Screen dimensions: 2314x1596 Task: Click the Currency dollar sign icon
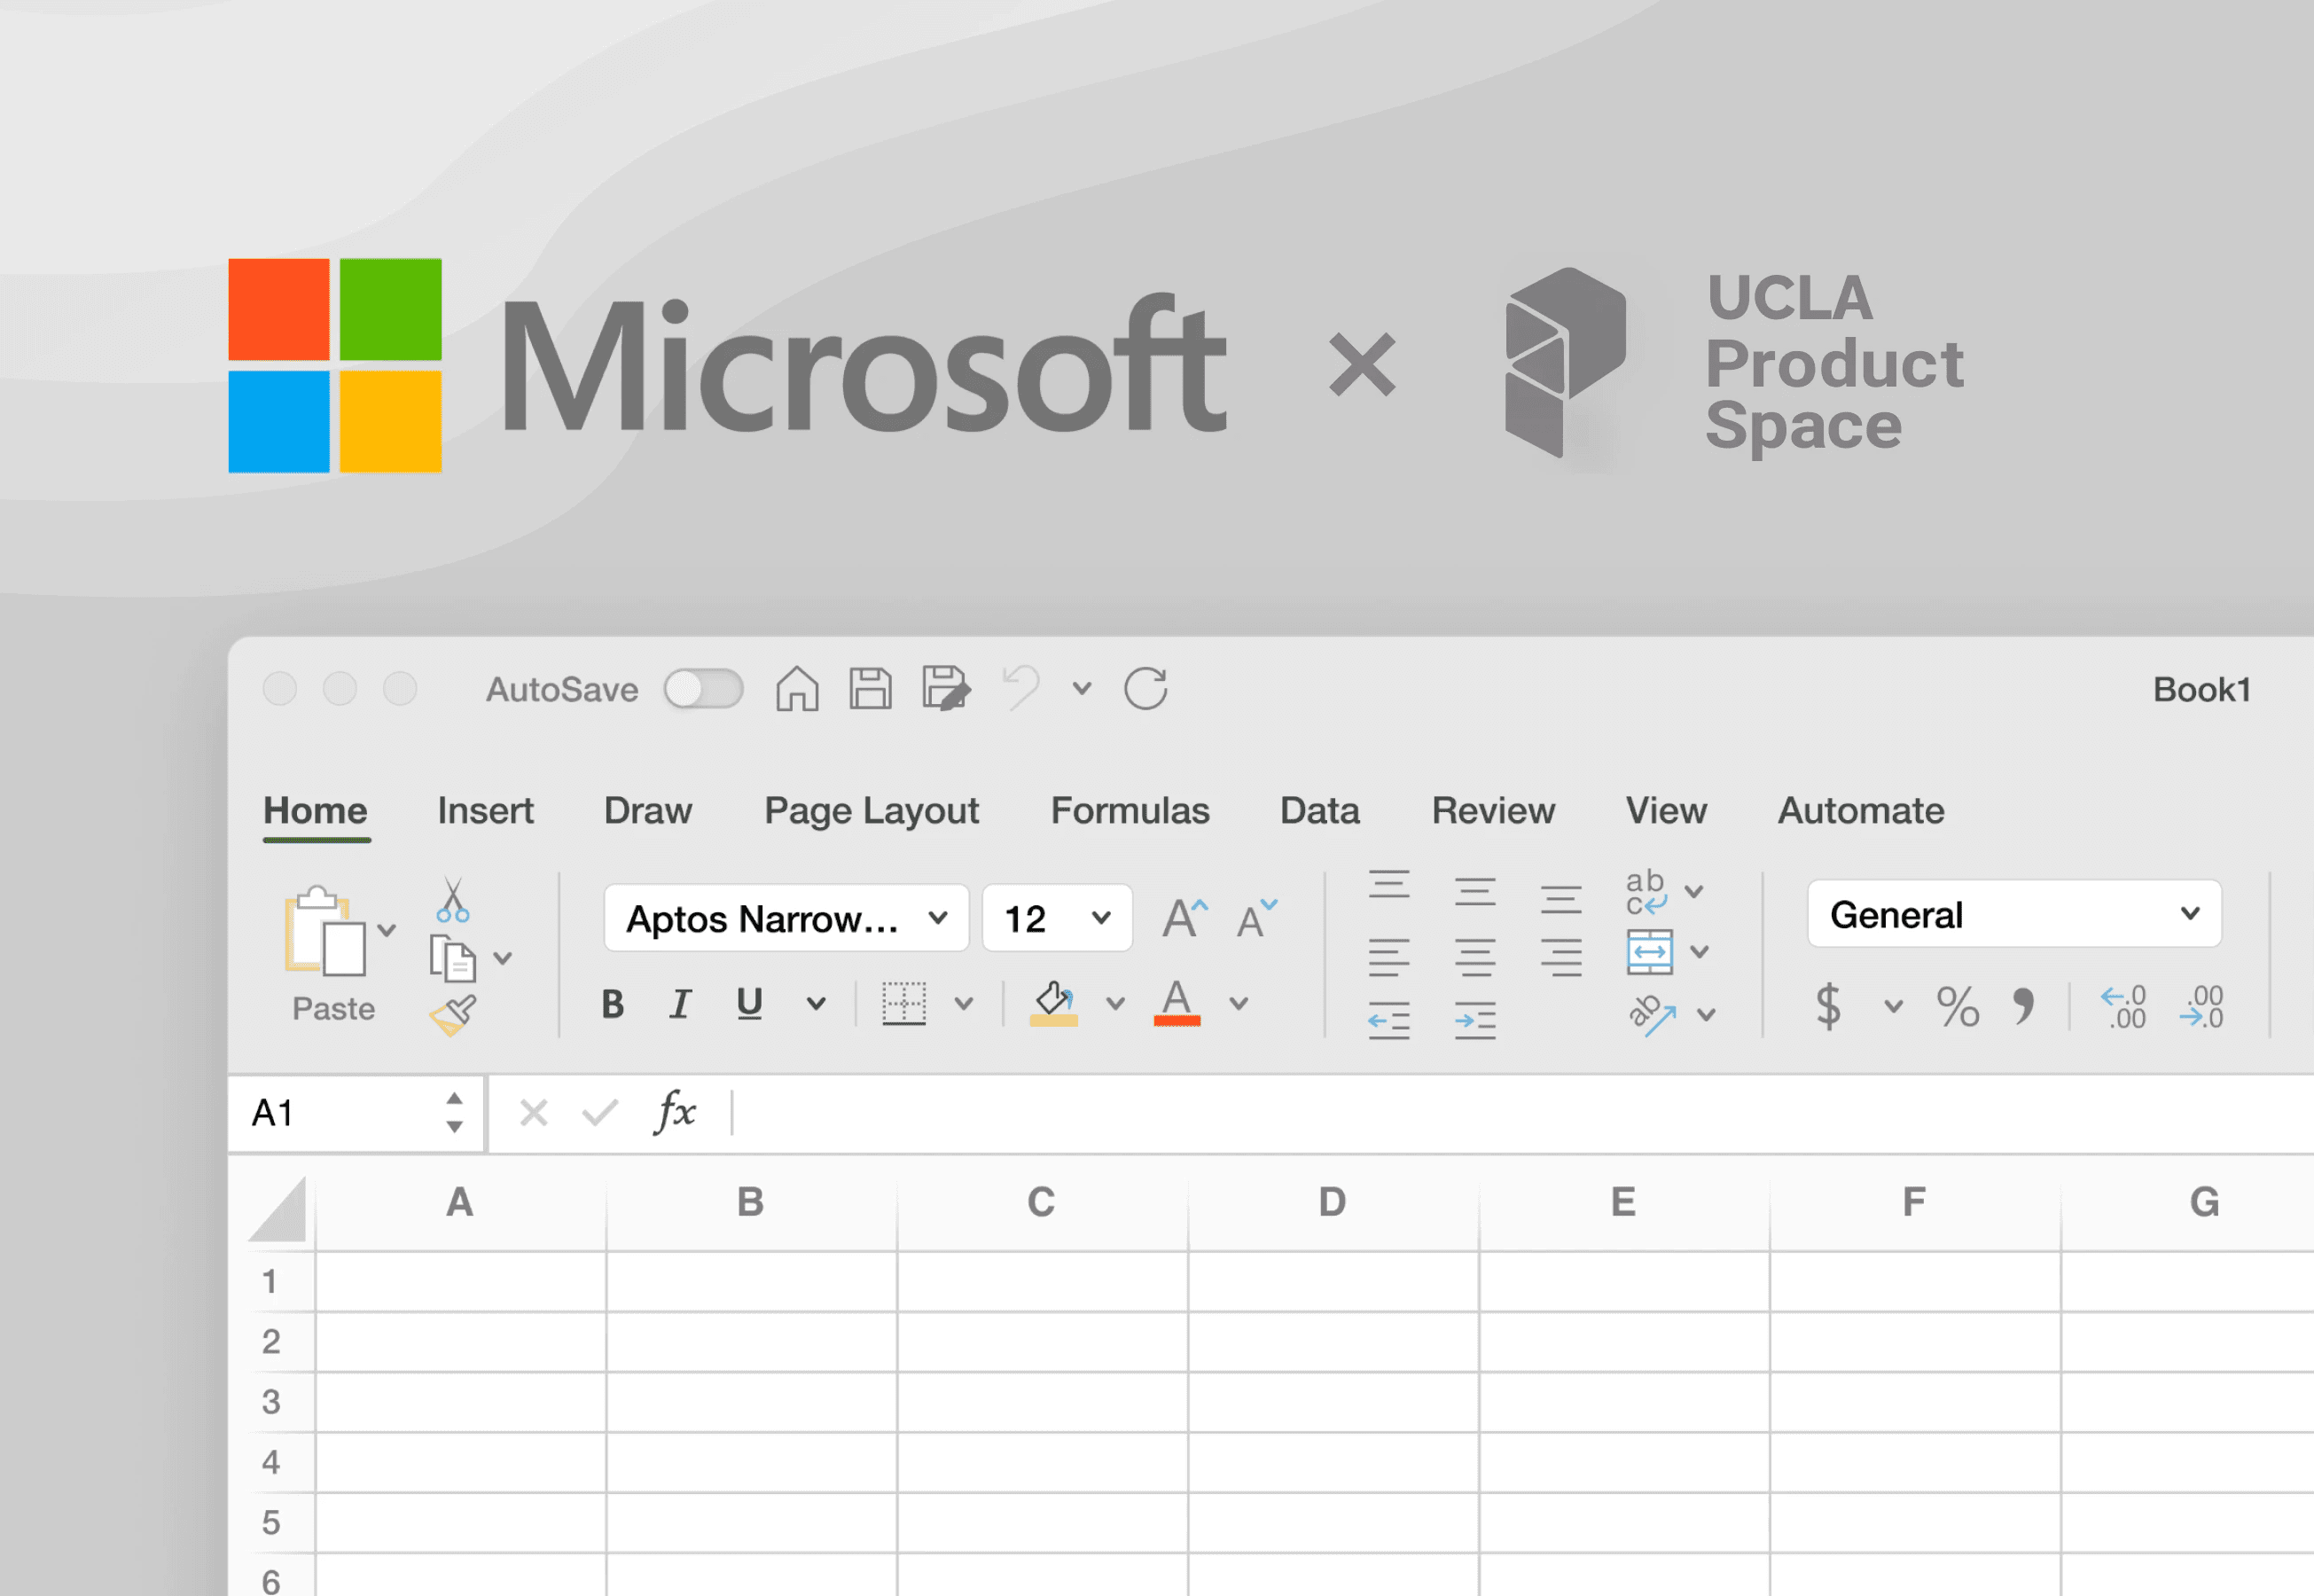(x=1828, y=1006)
